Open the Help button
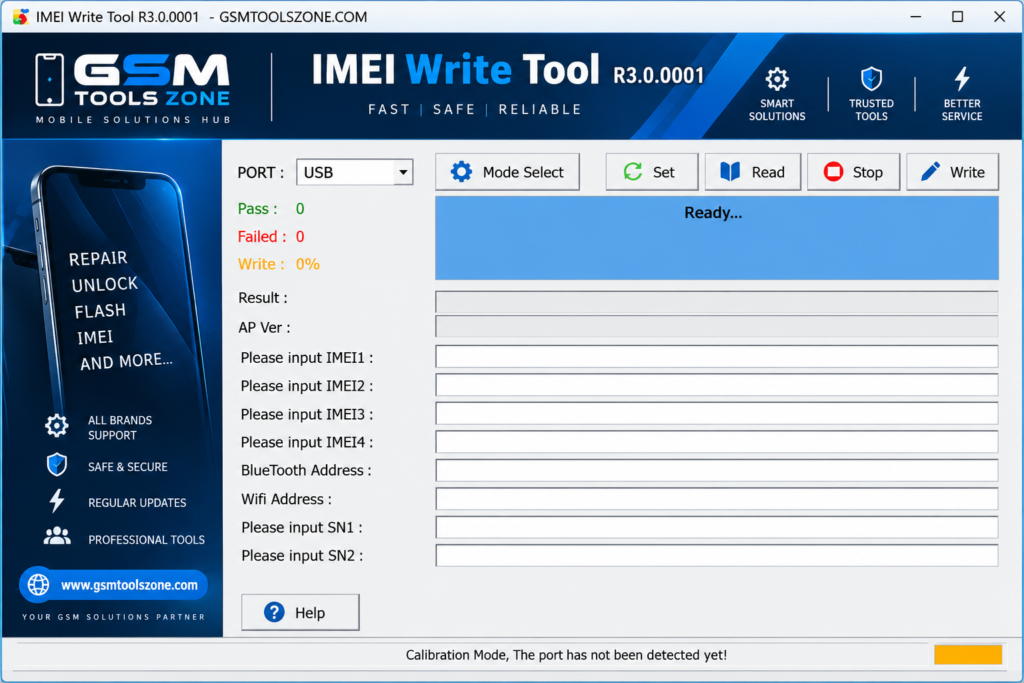 point(300,612)
